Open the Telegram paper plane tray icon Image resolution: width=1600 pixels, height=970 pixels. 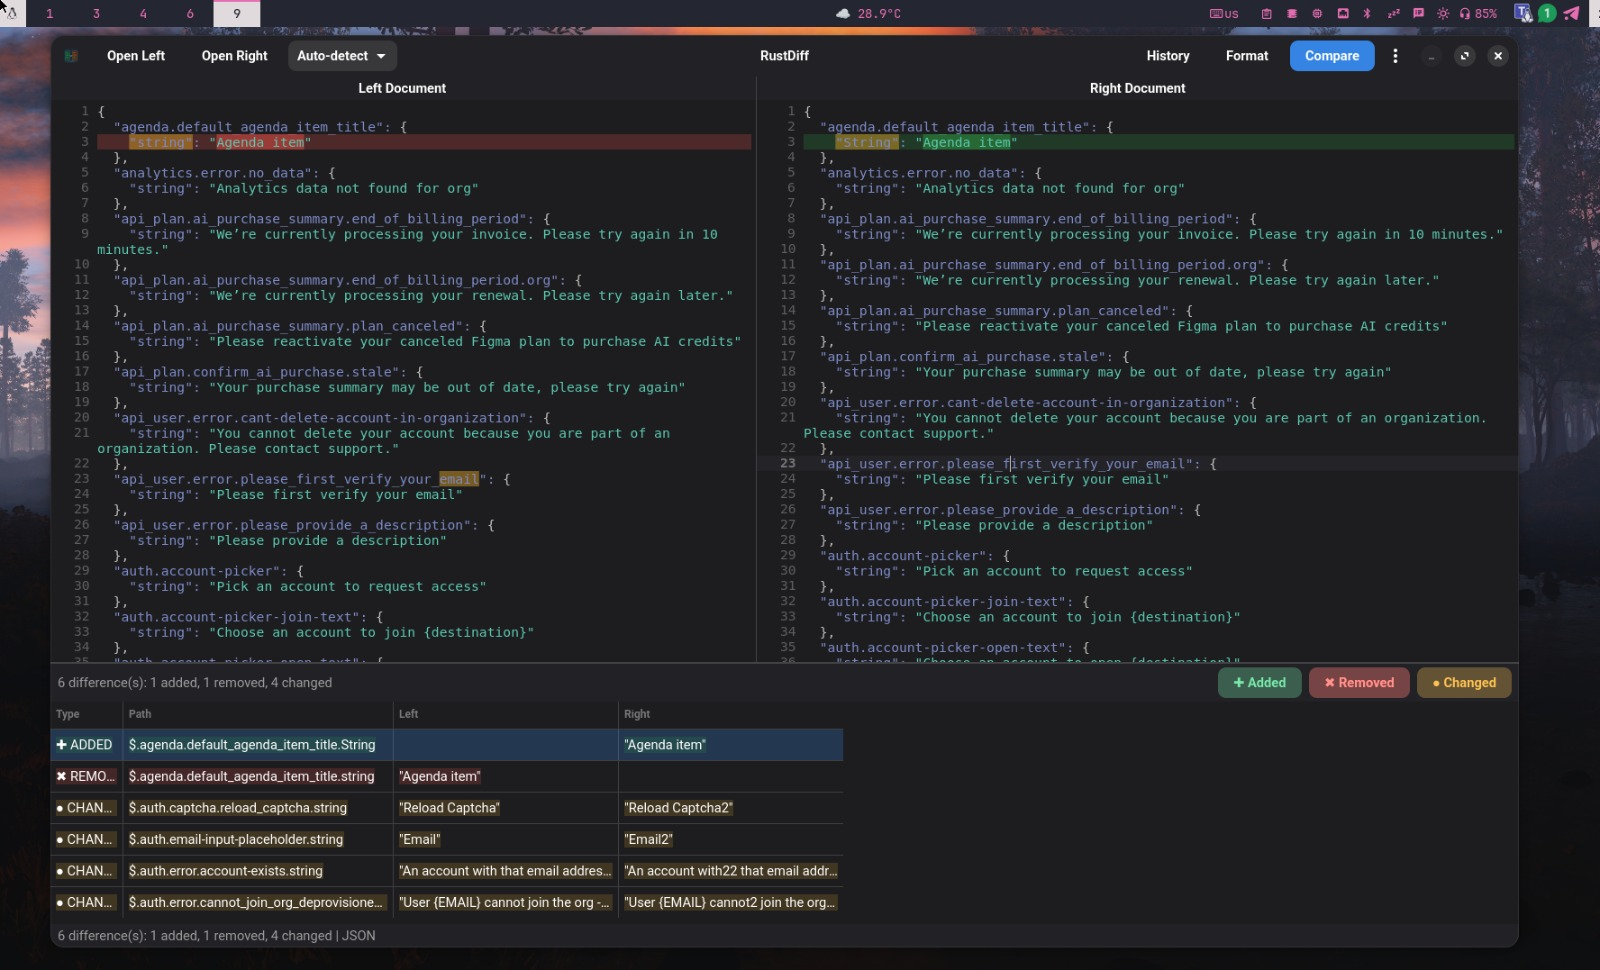coord(1572,13)
